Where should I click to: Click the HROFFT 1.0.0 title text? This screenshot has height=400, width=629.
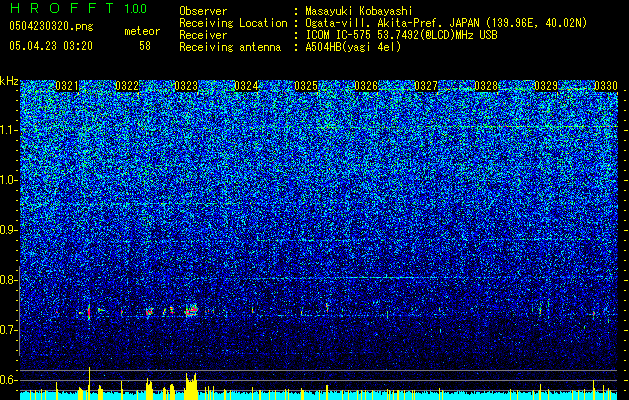pyautogui.click(x=79, y=8)
